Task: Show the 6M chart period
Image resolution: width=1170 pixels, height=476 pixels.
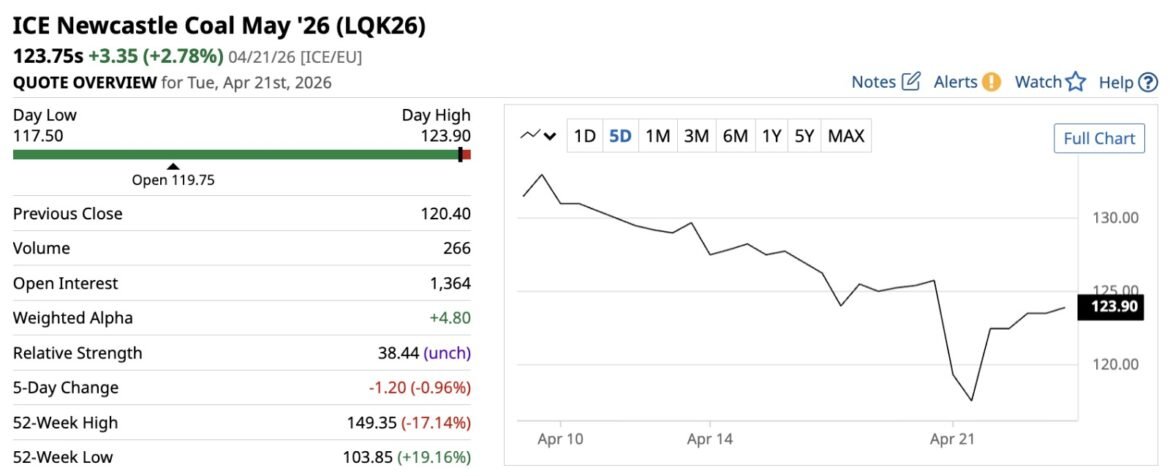Action: point(735,136)
